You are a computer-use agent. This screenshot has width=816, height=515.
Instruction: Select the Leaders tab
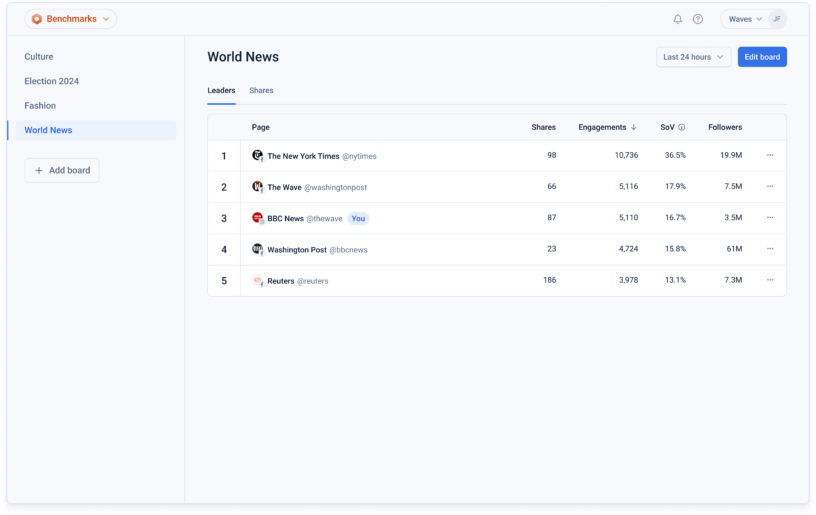[x=221, y=91]
